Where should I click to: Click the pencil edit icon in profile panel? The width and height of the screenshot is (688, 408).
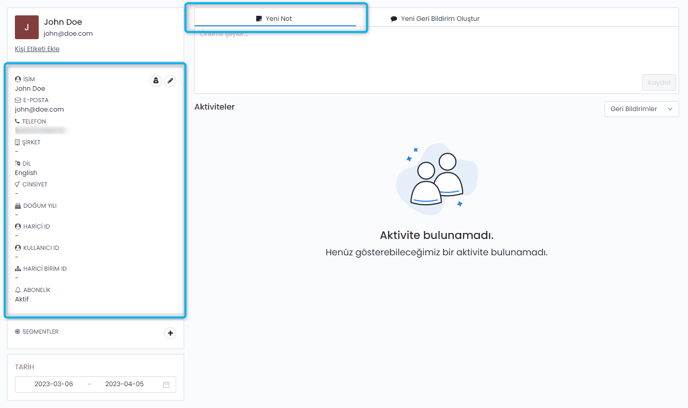170,81
